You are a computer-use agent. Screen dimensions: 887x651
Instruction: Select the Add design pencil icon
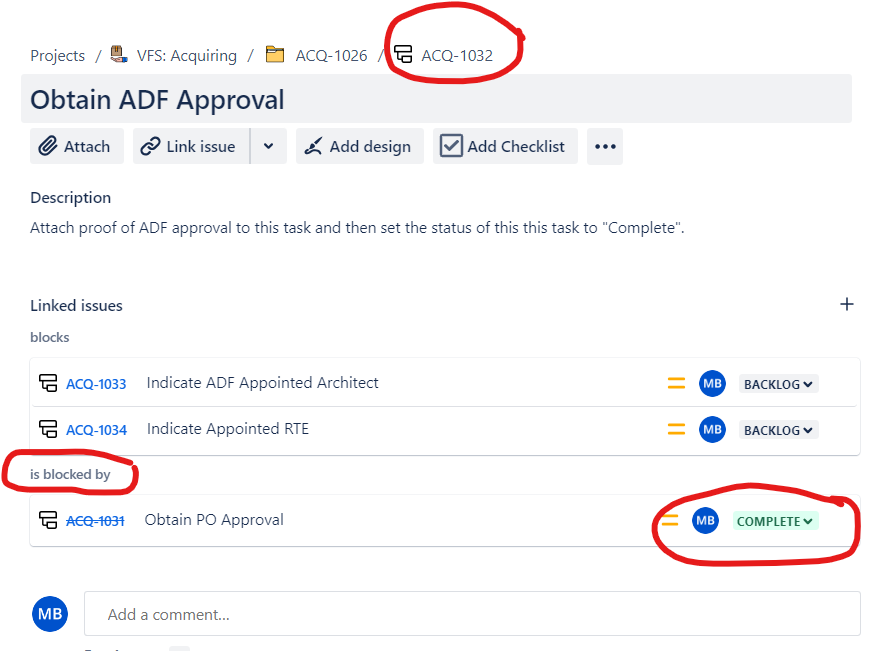pyautogui.click(x=312, y=145)
